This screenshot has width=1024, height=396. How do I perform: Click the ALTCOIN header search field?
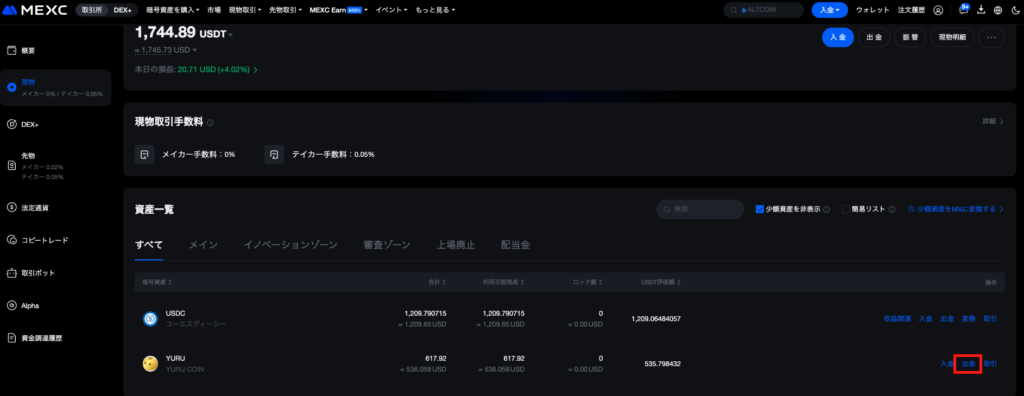763,10
